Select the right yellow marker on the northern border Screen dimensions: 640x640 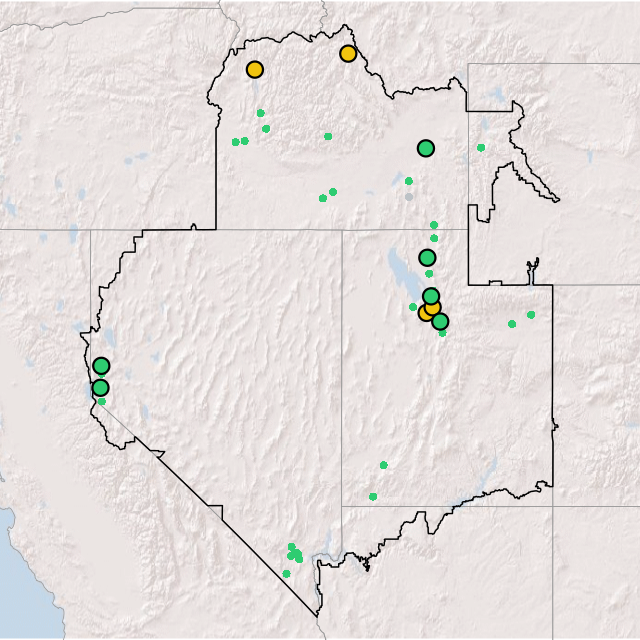348,53
